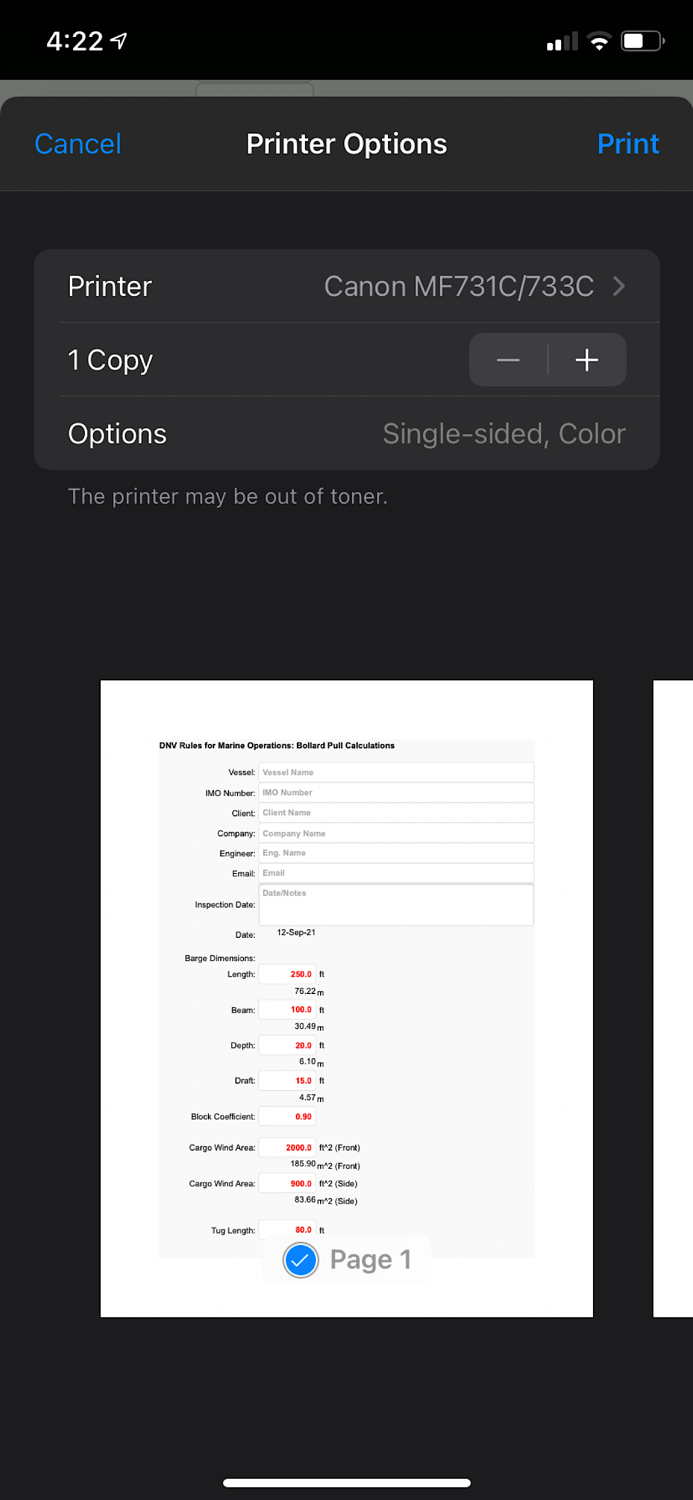Open Options showing Single-sided, Color
The image size is (693, 1500).
346,434
